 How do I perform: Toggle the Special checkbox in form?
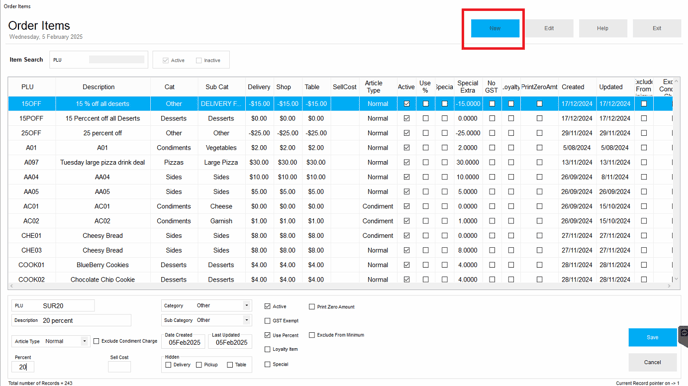pos(267,364)
